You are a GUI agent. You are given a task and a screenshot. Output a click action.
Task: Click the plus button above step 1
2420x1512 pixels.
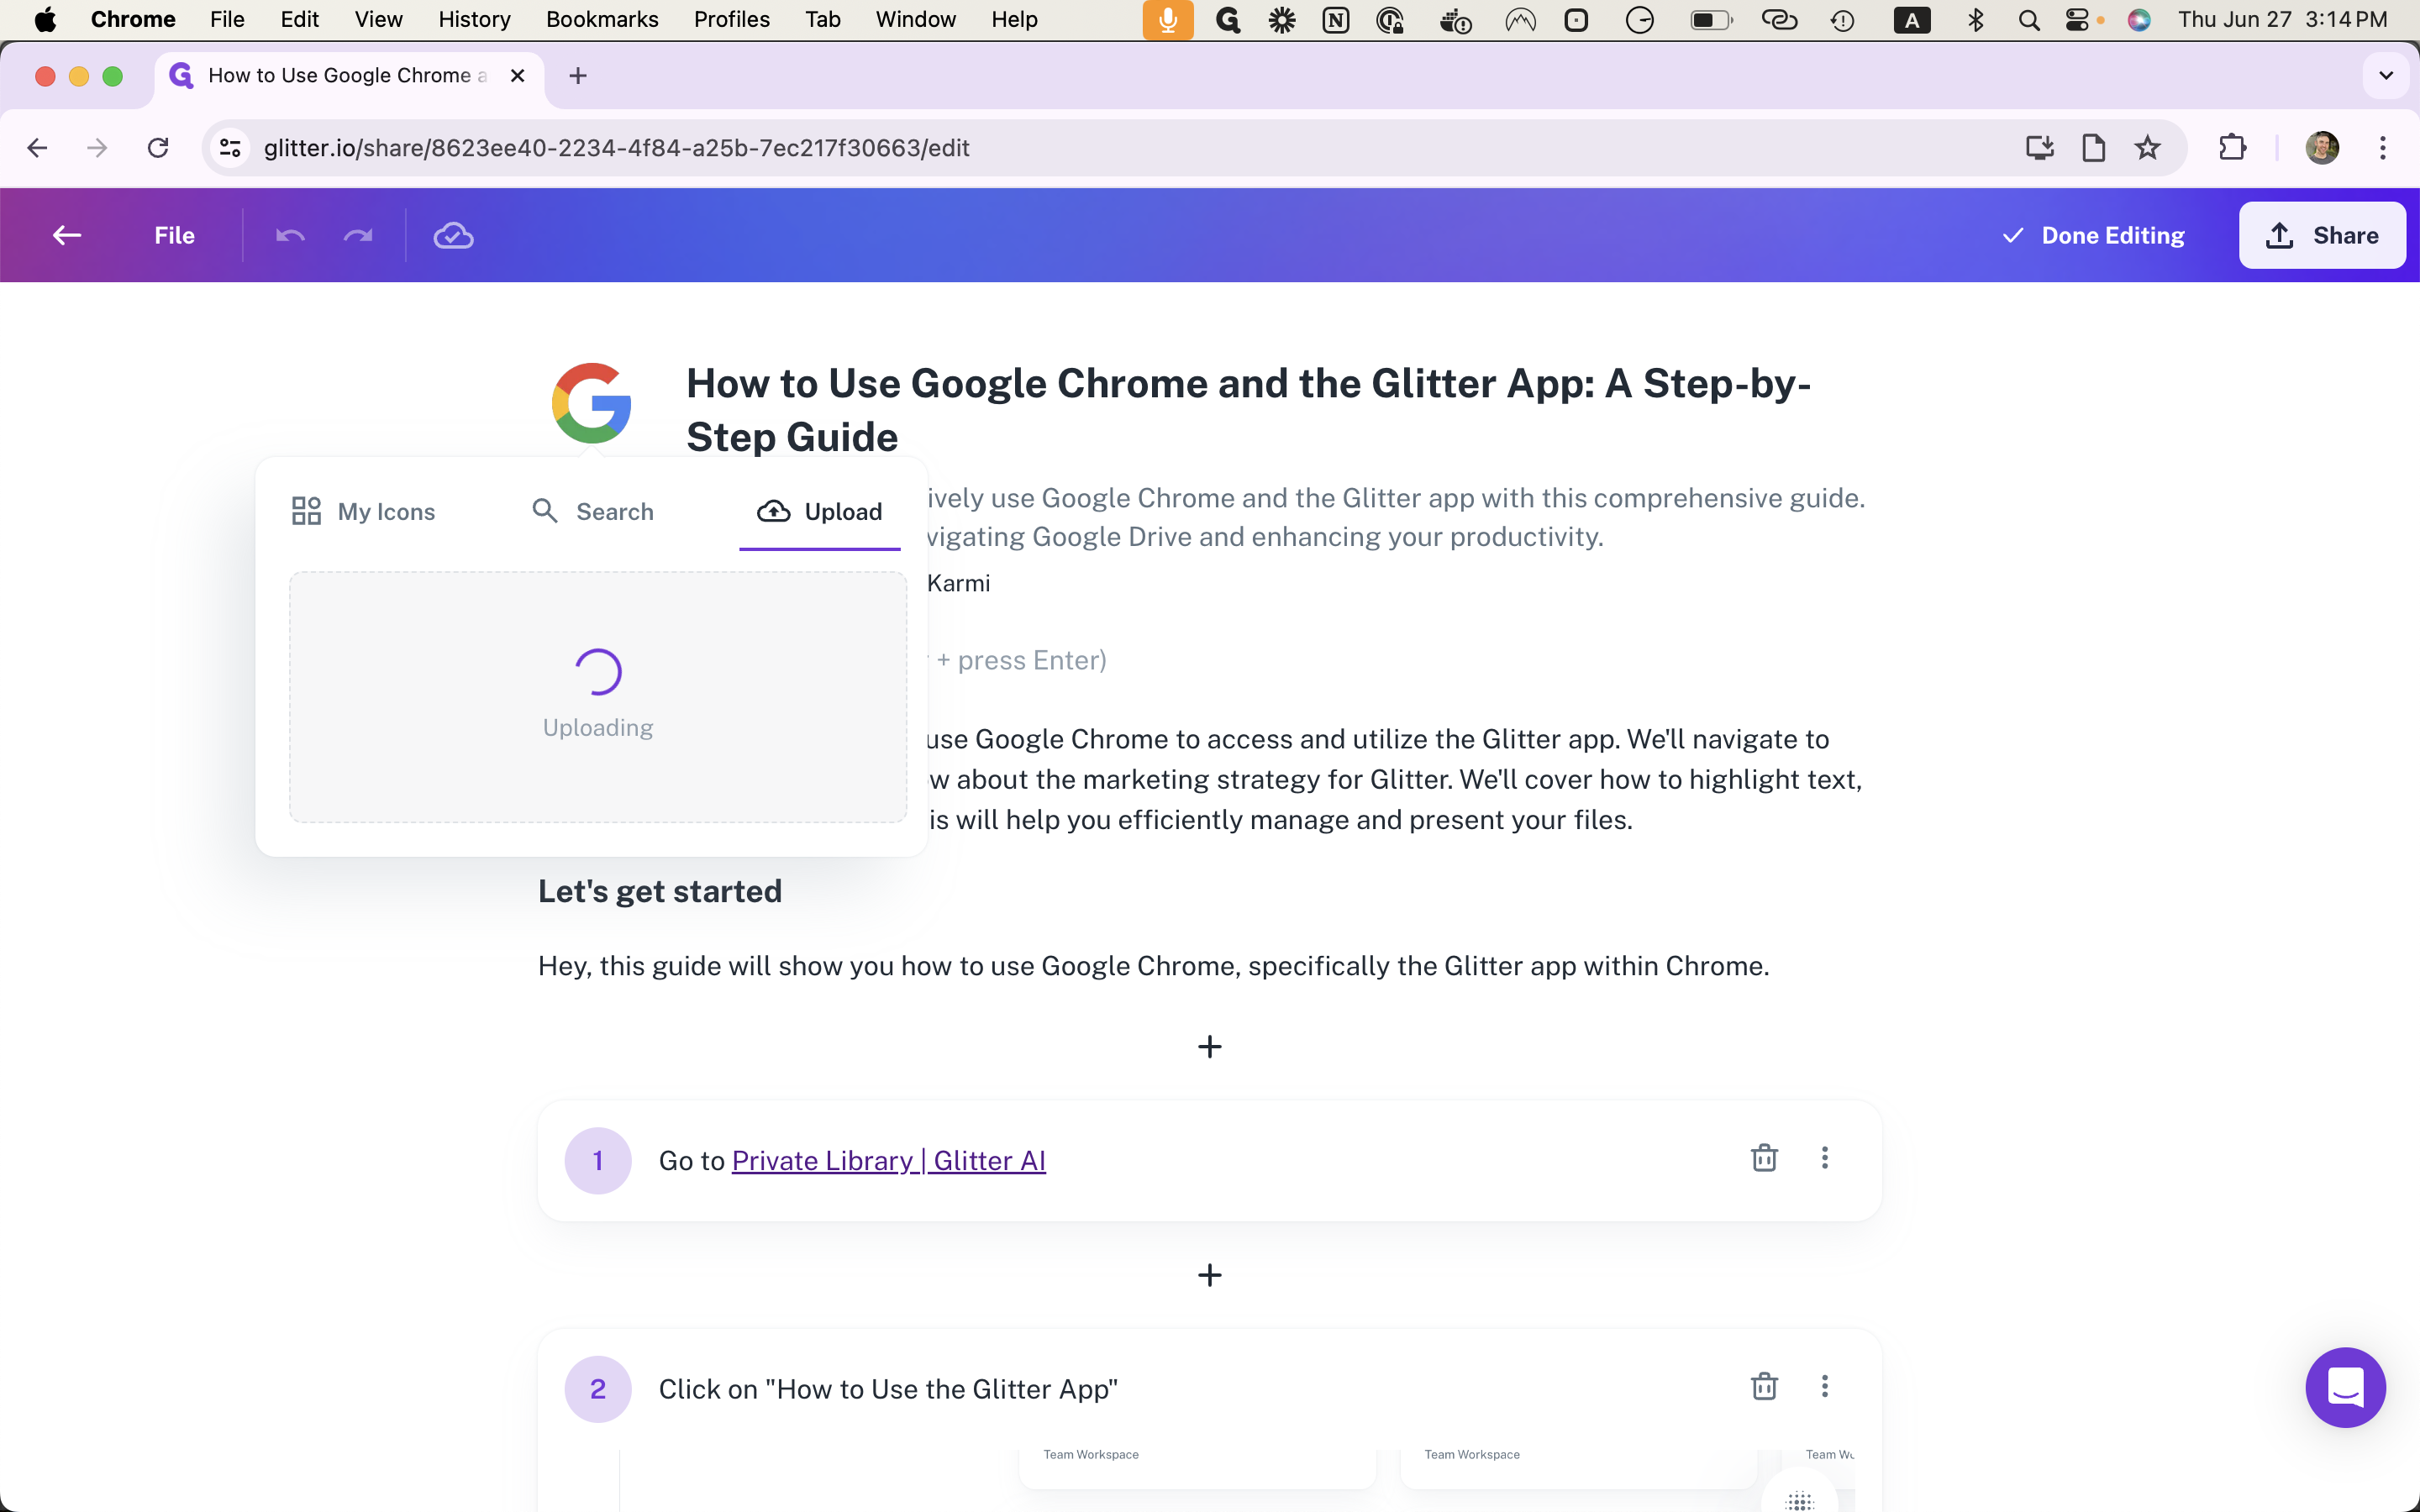pyautogui.click(x=1210, y=1047)
